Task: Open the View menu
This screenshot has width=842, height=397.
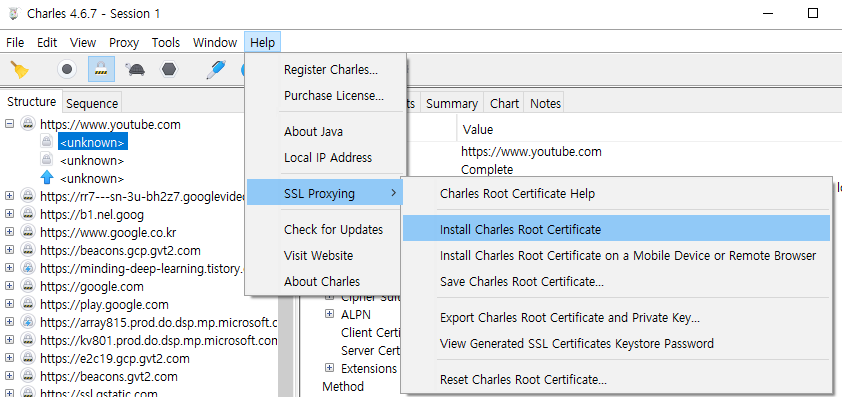Action: click(x=83, y=42)
